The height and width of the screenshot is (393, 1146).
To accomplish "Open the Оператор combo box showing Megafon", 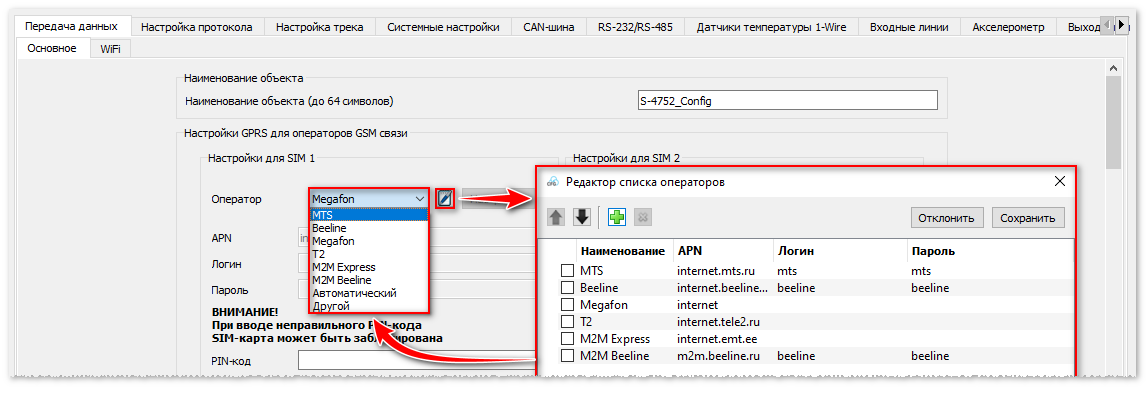I will pos(369,198).
